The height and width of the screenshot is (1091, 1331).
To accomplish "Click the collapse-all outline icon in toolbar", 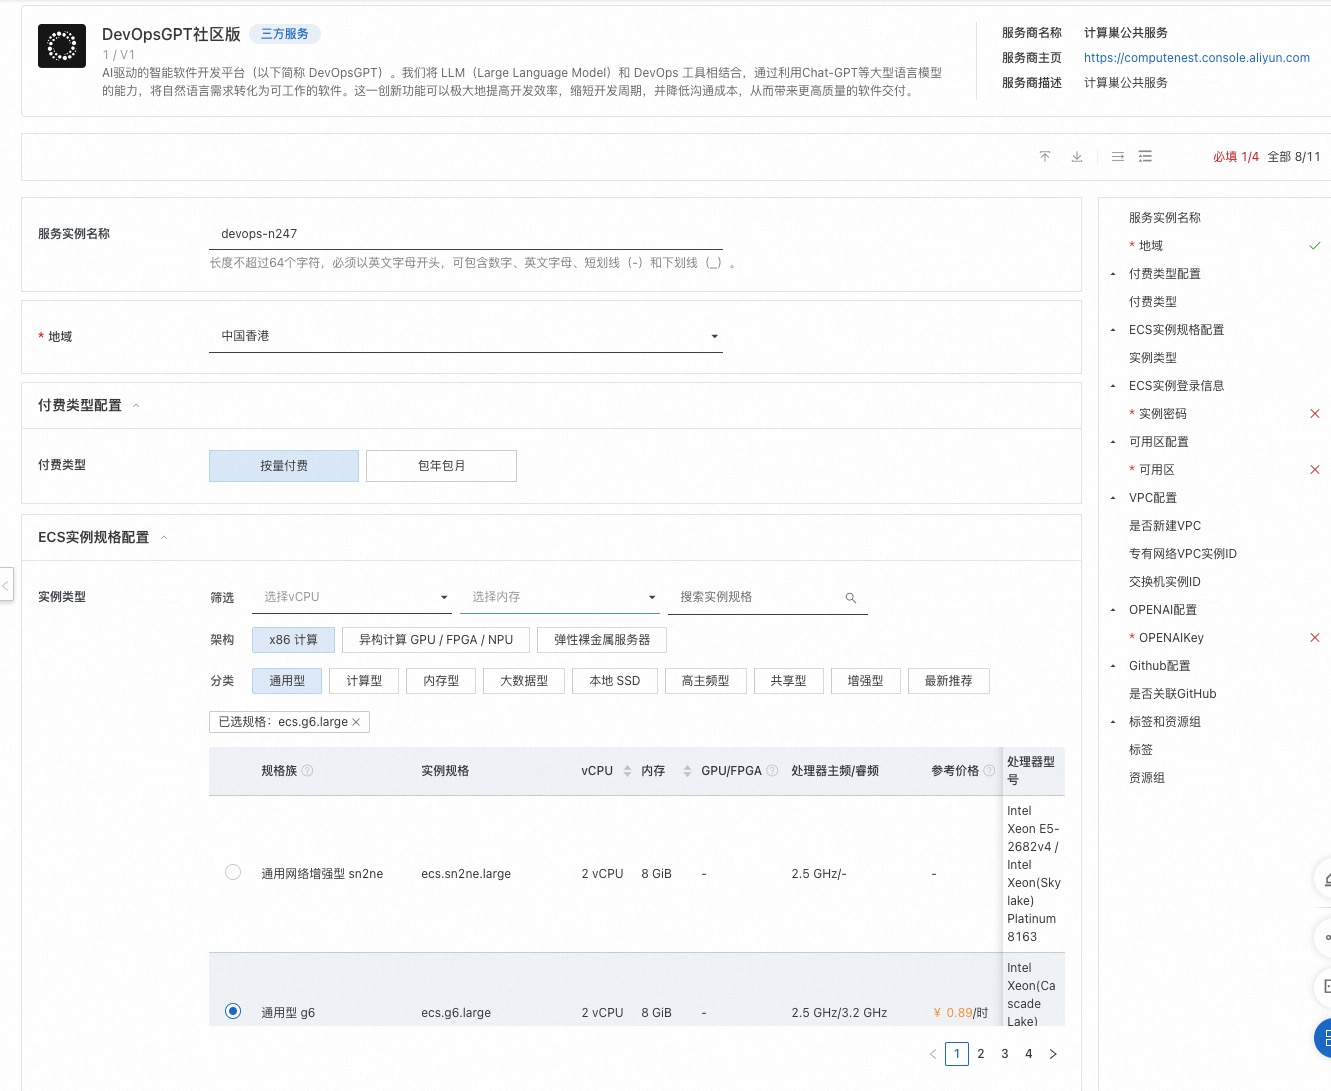I will [x=1118, y=156].
